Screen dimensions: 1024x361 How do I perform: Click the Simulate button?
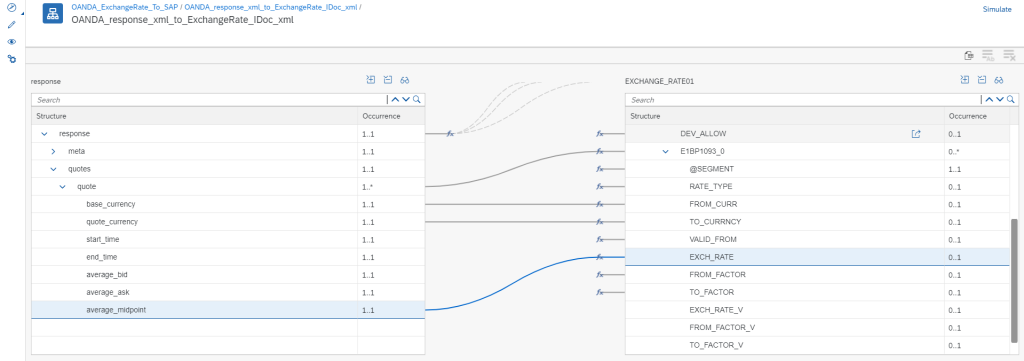coord(997,9)
